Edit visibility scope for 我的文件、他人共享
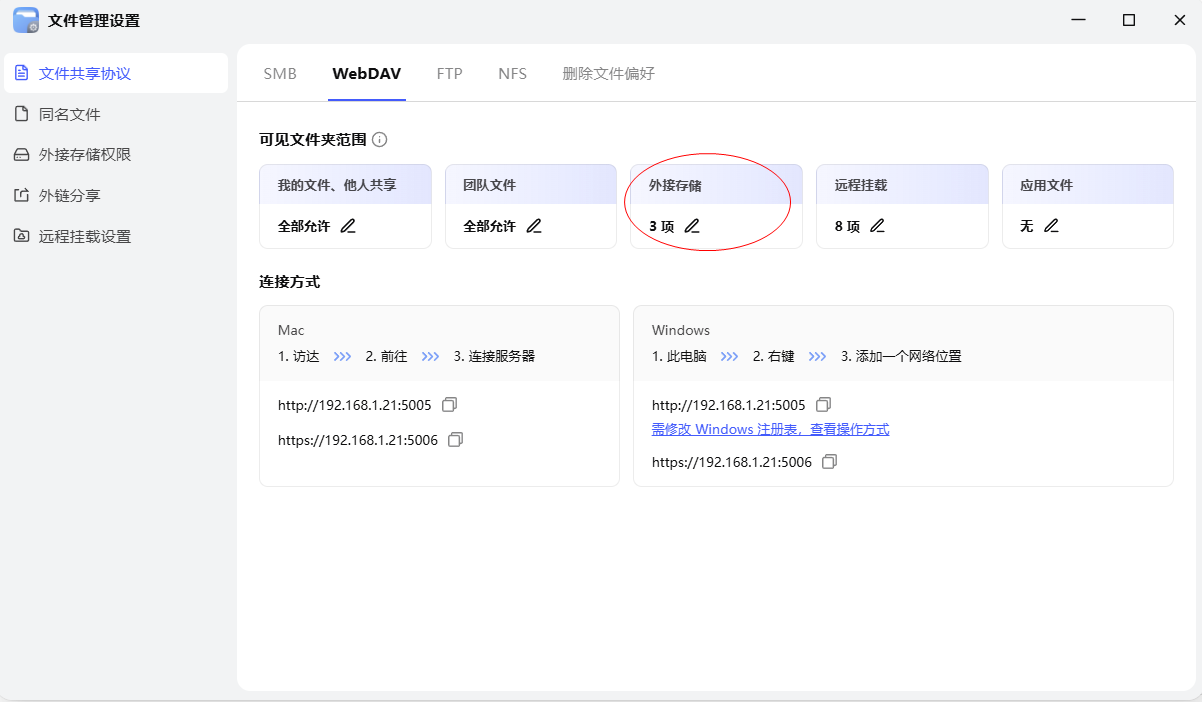Image resolution: width=1202 pixels, height=702 pixels. [347, 227]
